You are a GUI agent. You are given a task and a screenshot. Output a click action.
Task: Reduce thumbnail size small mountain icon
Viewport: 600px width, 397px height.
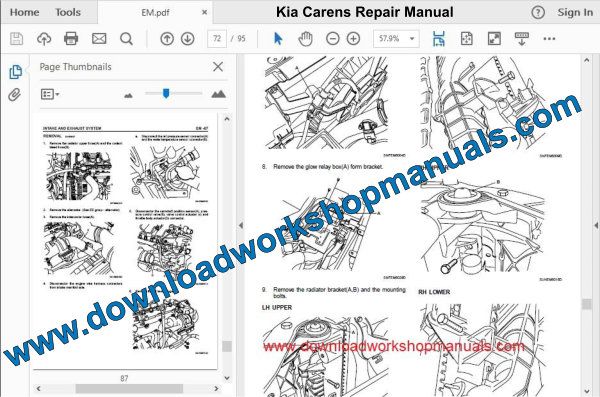[x=128, y=95]
